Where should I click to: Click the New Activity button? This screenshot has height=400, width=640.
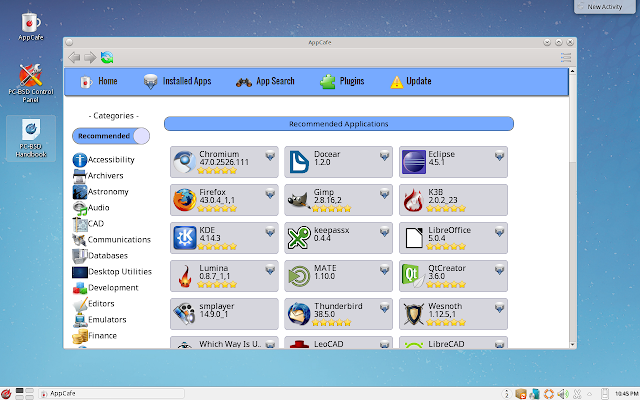point(604,7)
